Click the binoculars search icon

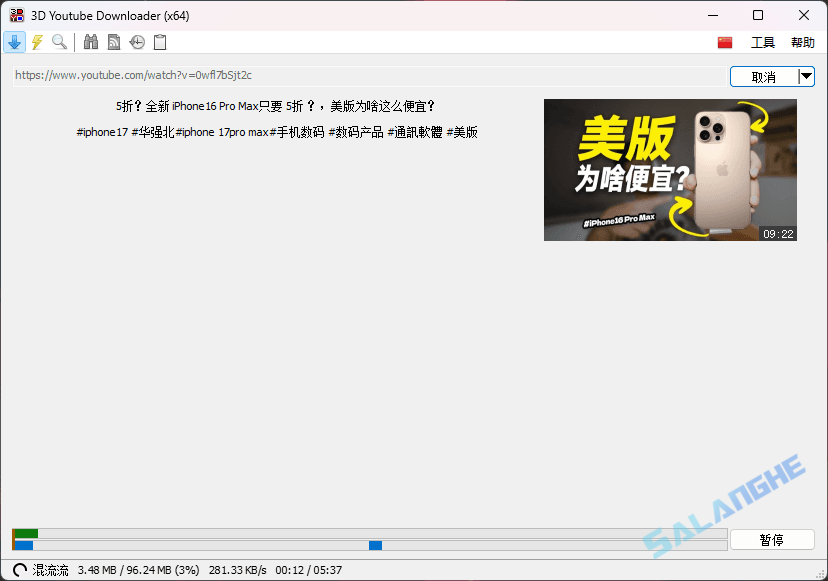pyautogui.click(x=90, y=42)
